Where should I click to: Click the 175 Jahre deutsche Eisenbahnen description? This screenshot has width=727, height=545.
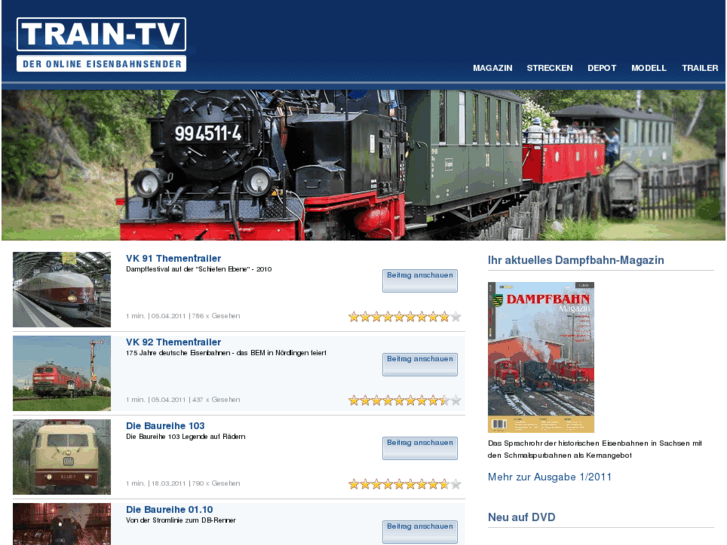click(226, 353)
